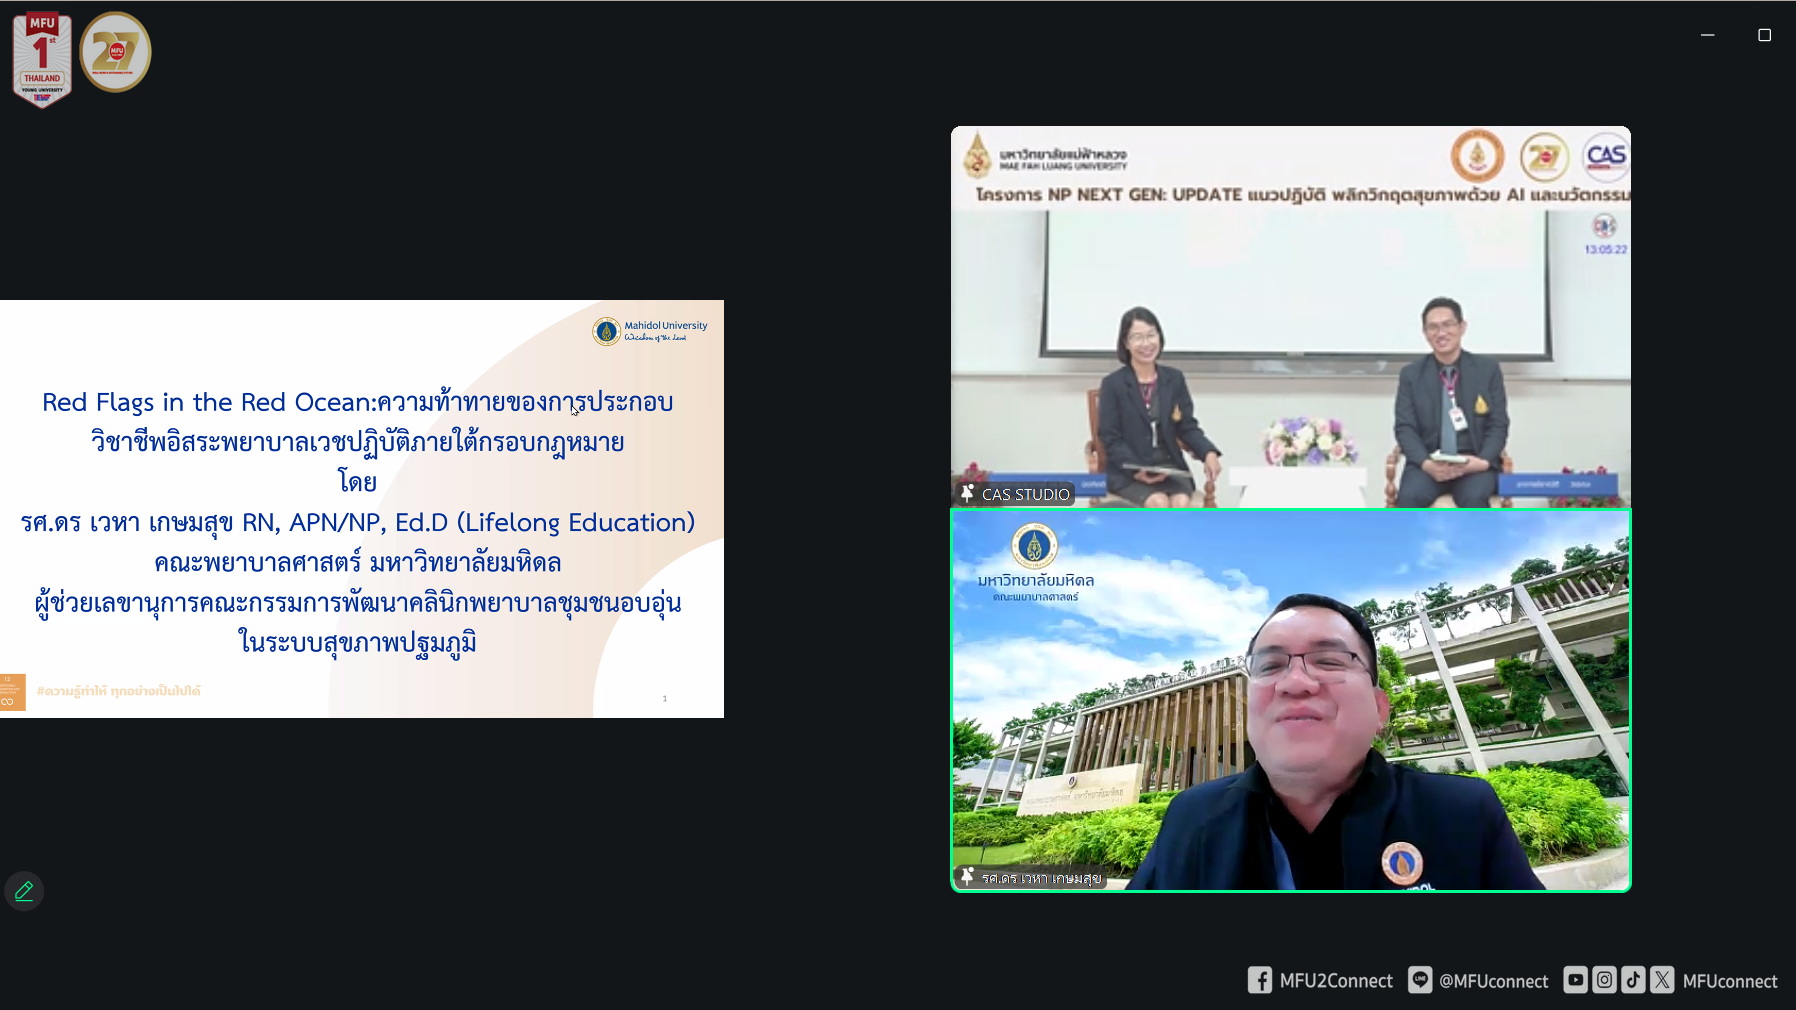Click the YouTube icon in footer
The width and height of the screenshot is (1796, 1010).
[x=1575, y=980]
